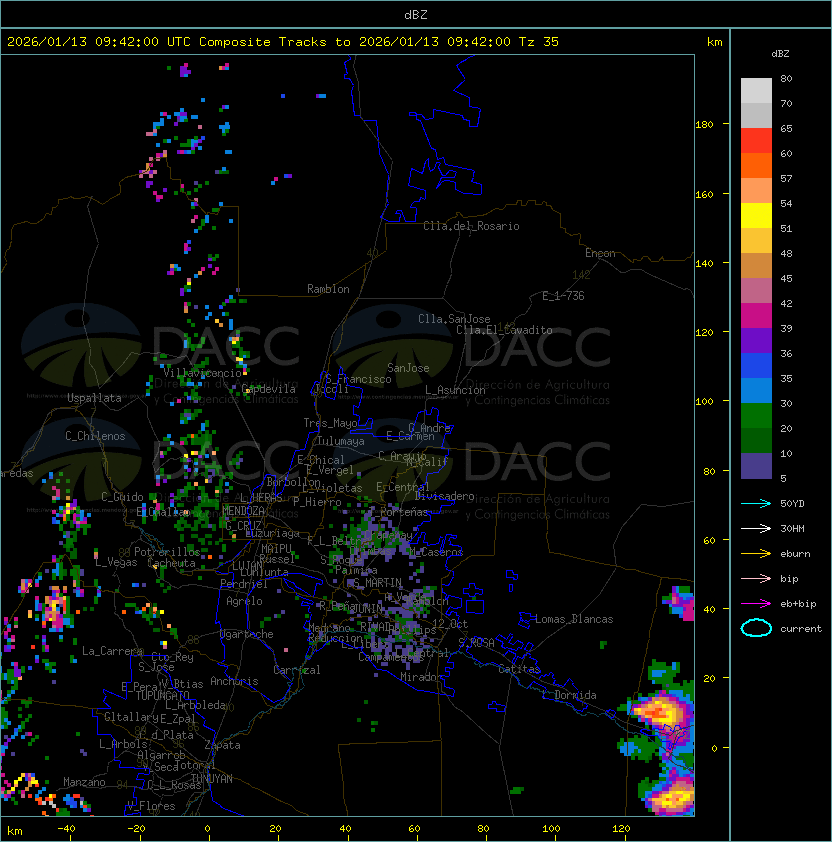Image resolution: width=832 pixels, height=842 pixels.
Task: Click the cyan 'current' ellipse legend symbol
Action: 756,628
